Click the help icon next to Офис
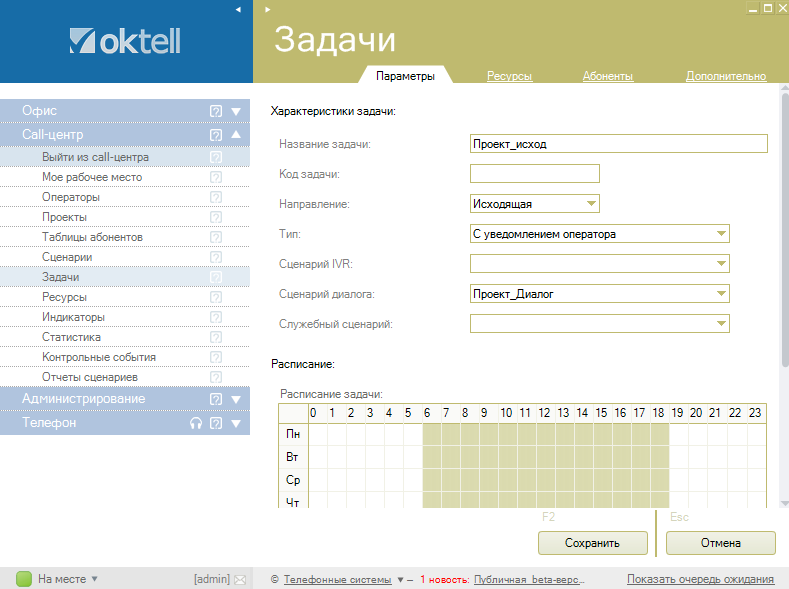 215,112
